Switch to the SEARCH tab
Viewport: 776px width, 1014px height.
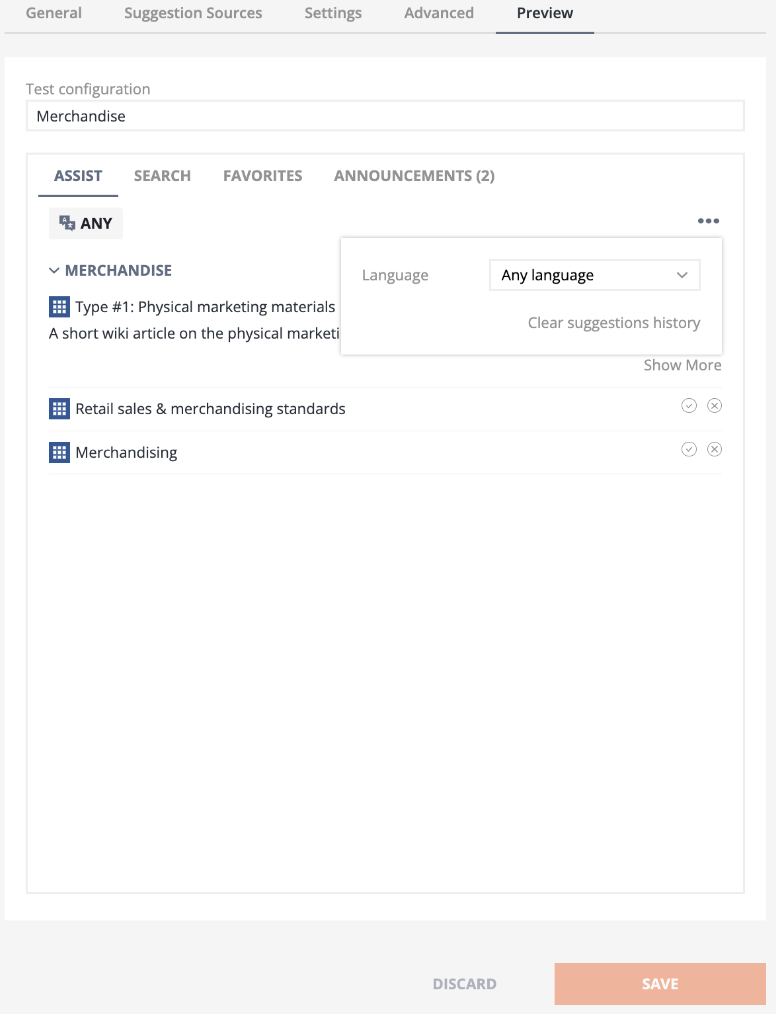[162, 176]
